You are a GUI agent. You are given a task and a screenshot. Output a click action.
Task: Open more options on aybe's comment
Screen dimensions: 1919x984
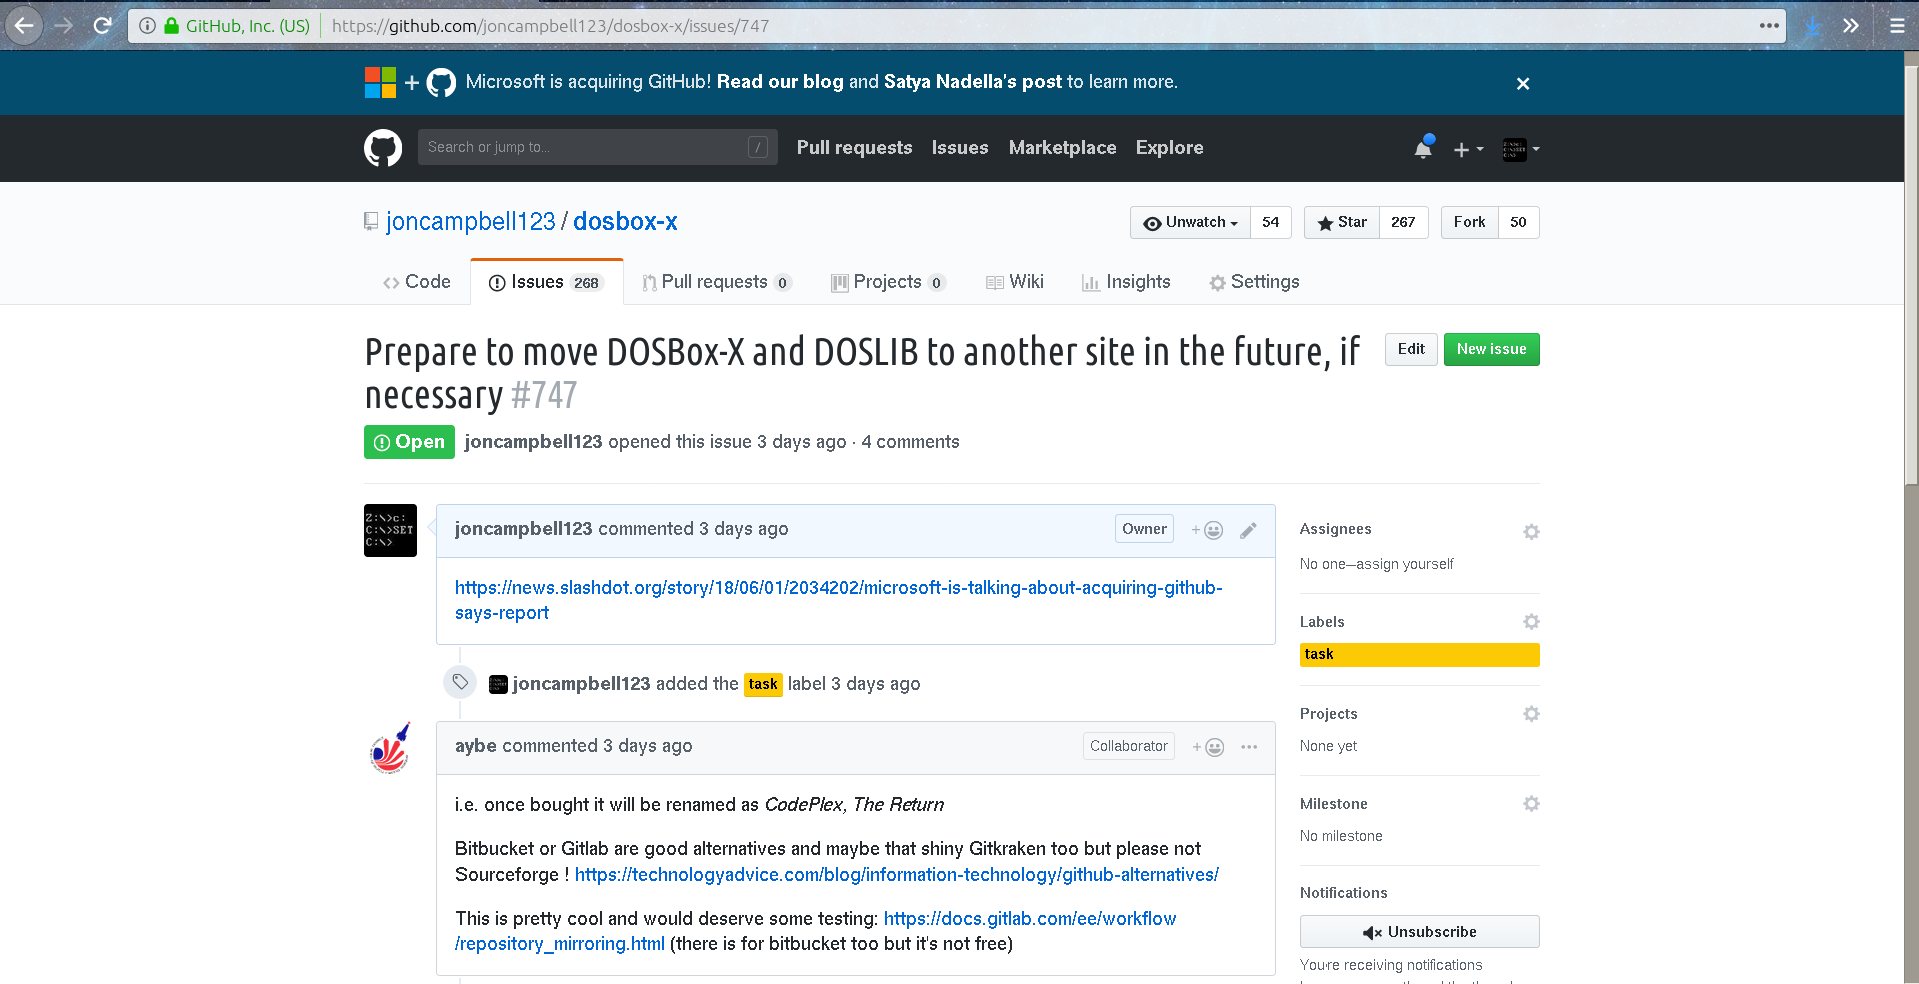1248,747
